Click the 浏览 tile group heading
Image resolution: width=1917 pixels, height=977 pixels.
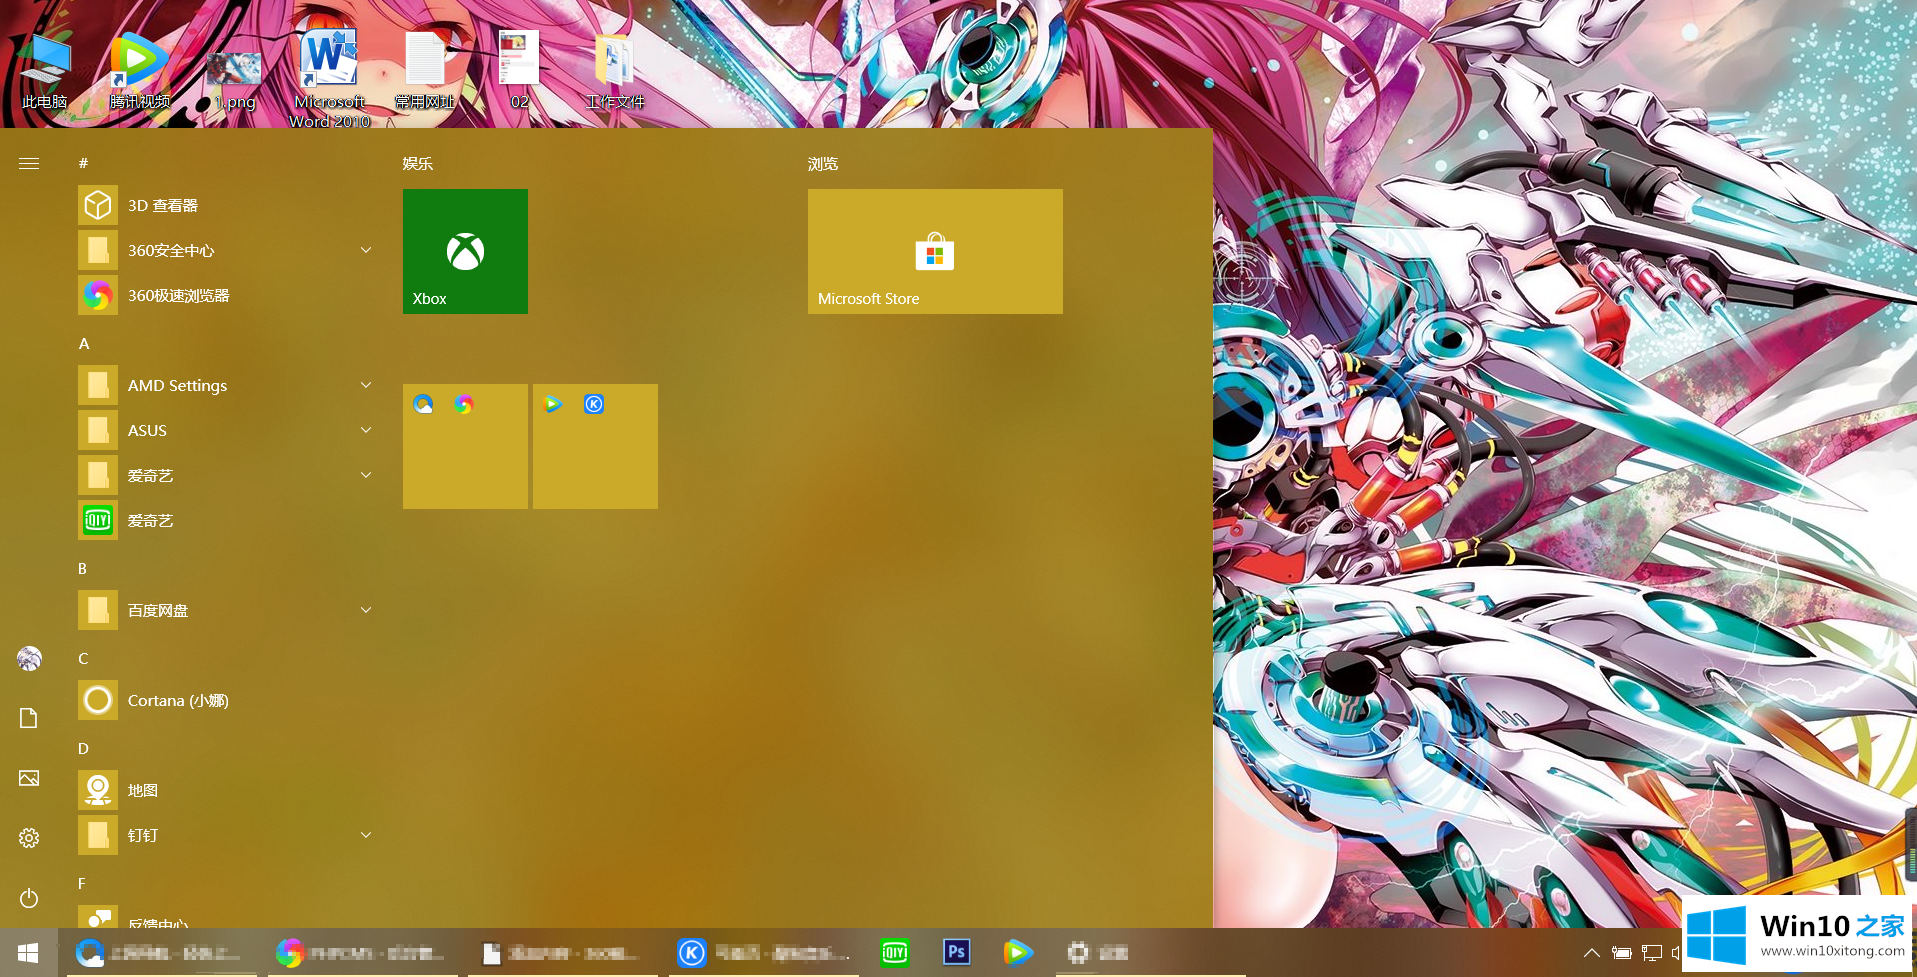tap(823, 163)
